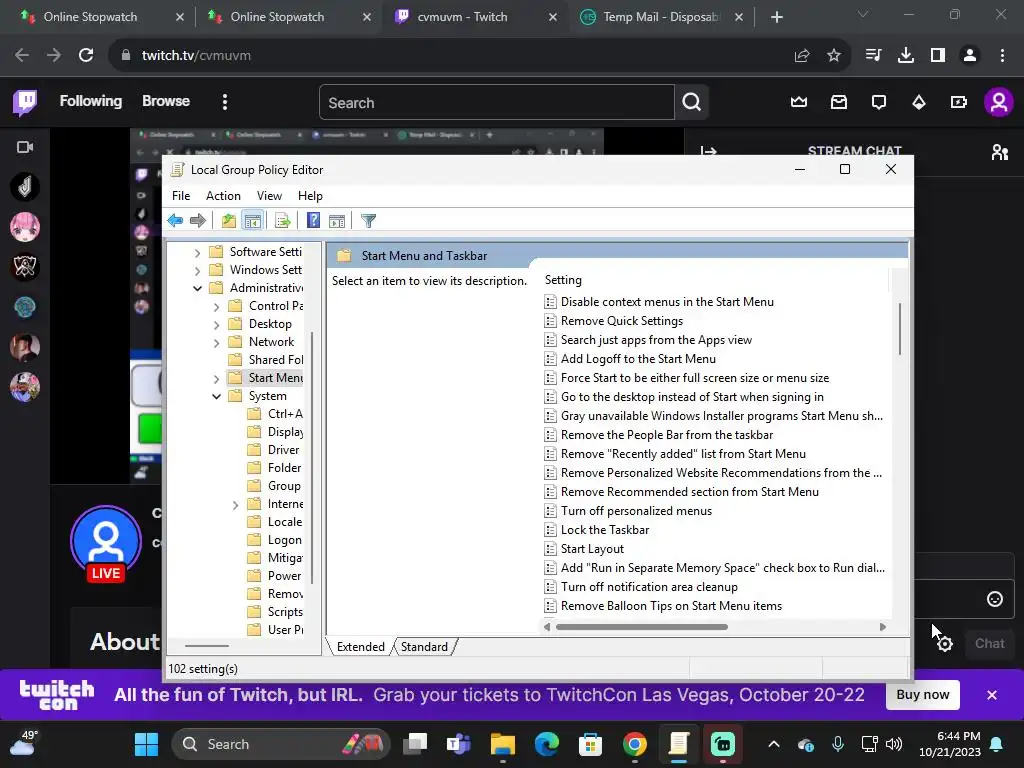Expand the Start Menu tree node arrow

click(216, 378)
